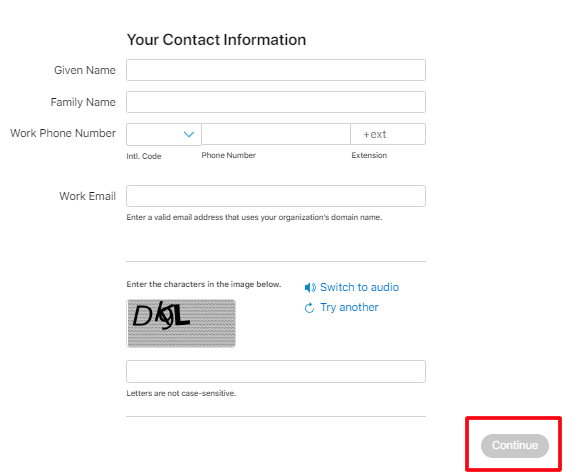
Task: Focus the Work Email input box
Action: (276, 196)
